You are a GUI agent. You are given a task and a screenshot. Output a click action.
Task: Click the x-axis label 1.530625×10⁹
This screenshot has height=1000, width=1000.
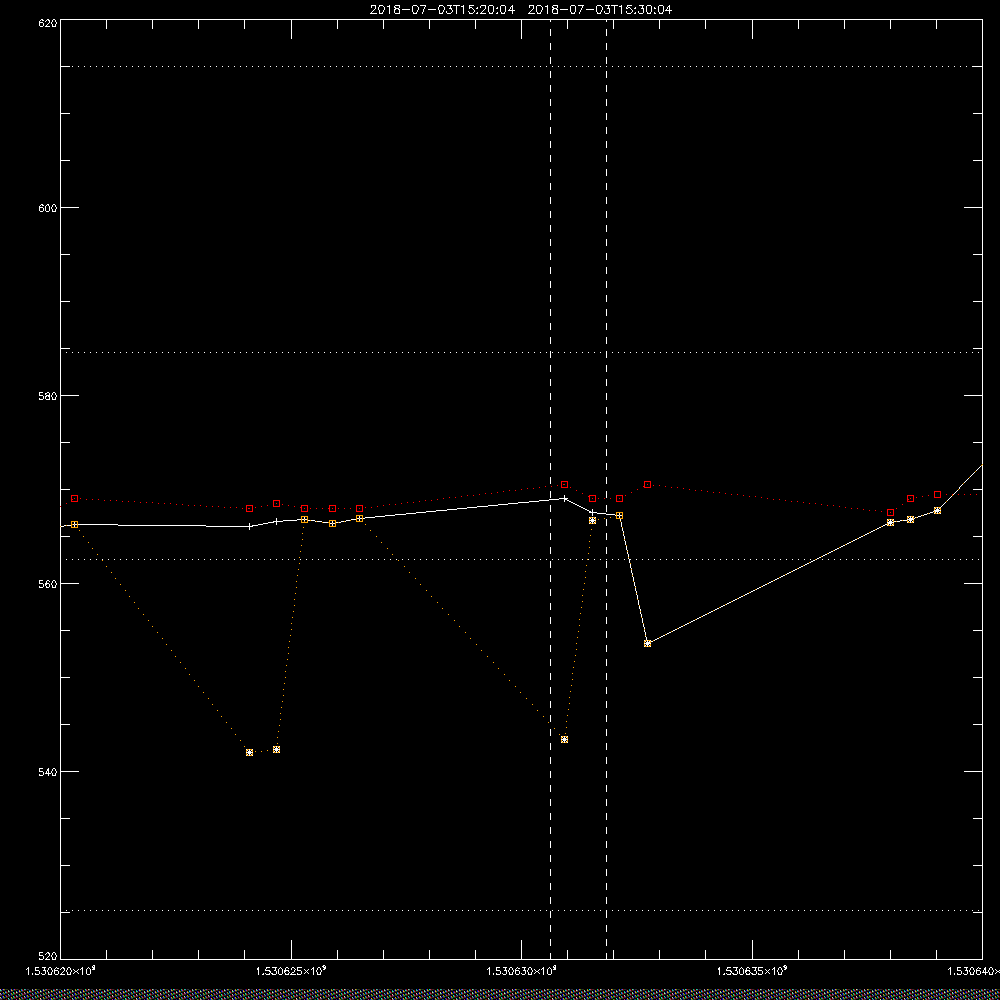(291, 971)
